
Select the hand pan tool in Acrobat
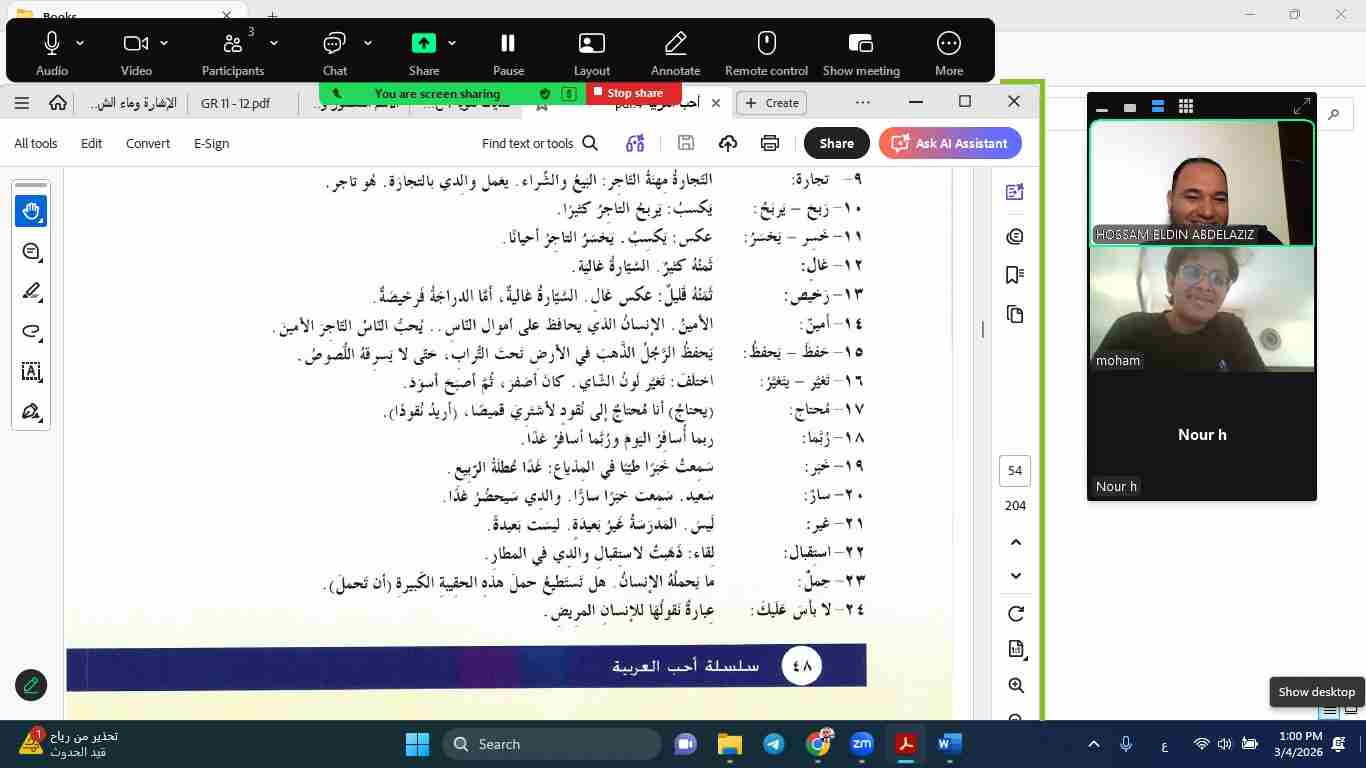tap(31, 211)
